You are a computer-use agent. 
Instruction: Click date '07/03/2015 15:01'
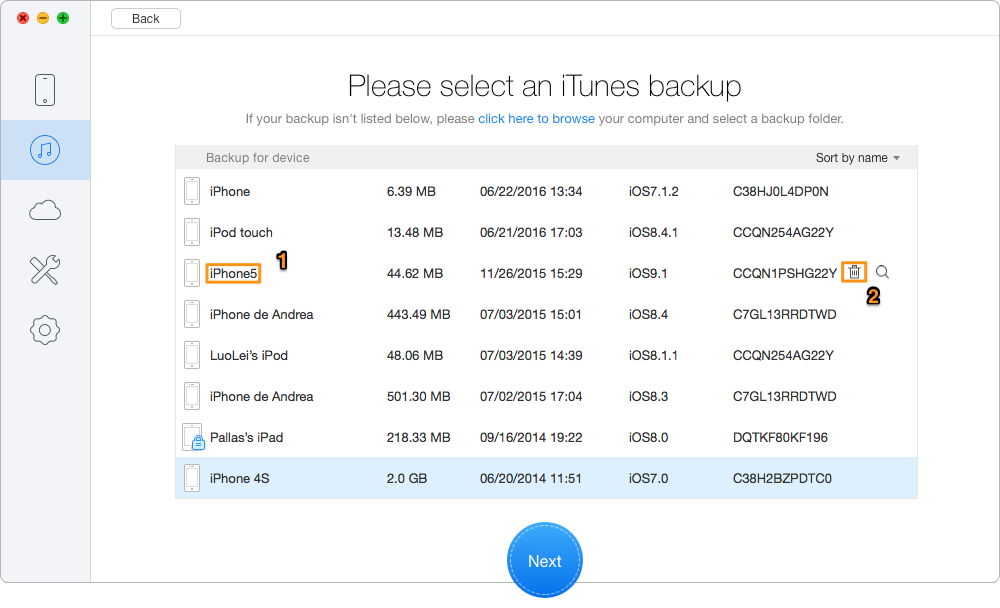point(531,315)
